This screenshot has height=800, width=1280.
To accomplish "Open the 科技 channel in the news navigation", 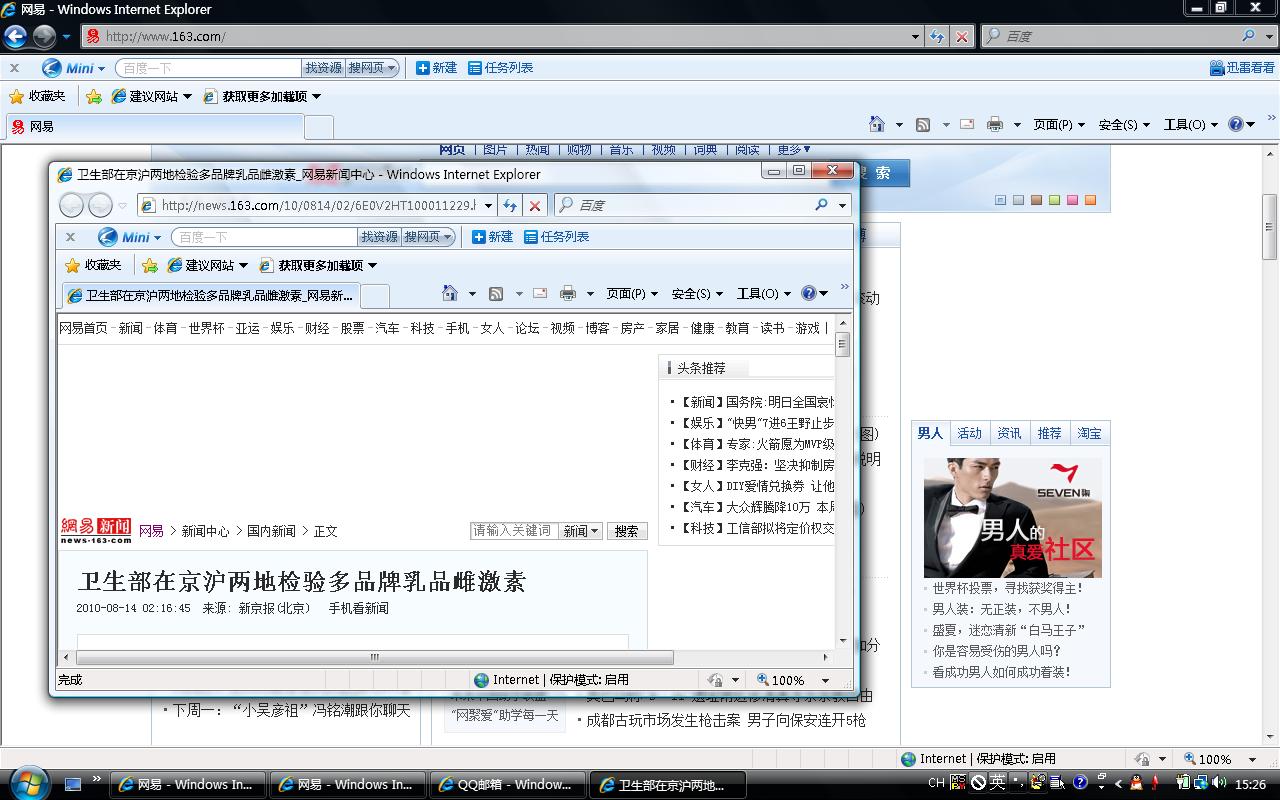I will 422,328.
